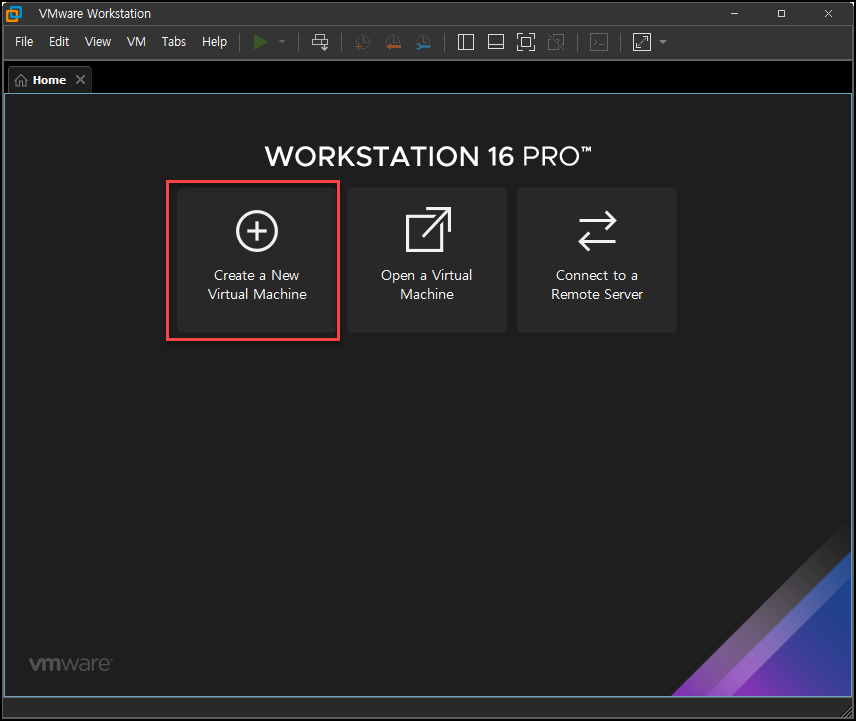Screen dimensions: 856x721
Task: Open the File menu
Action: [x=24, y=42]
